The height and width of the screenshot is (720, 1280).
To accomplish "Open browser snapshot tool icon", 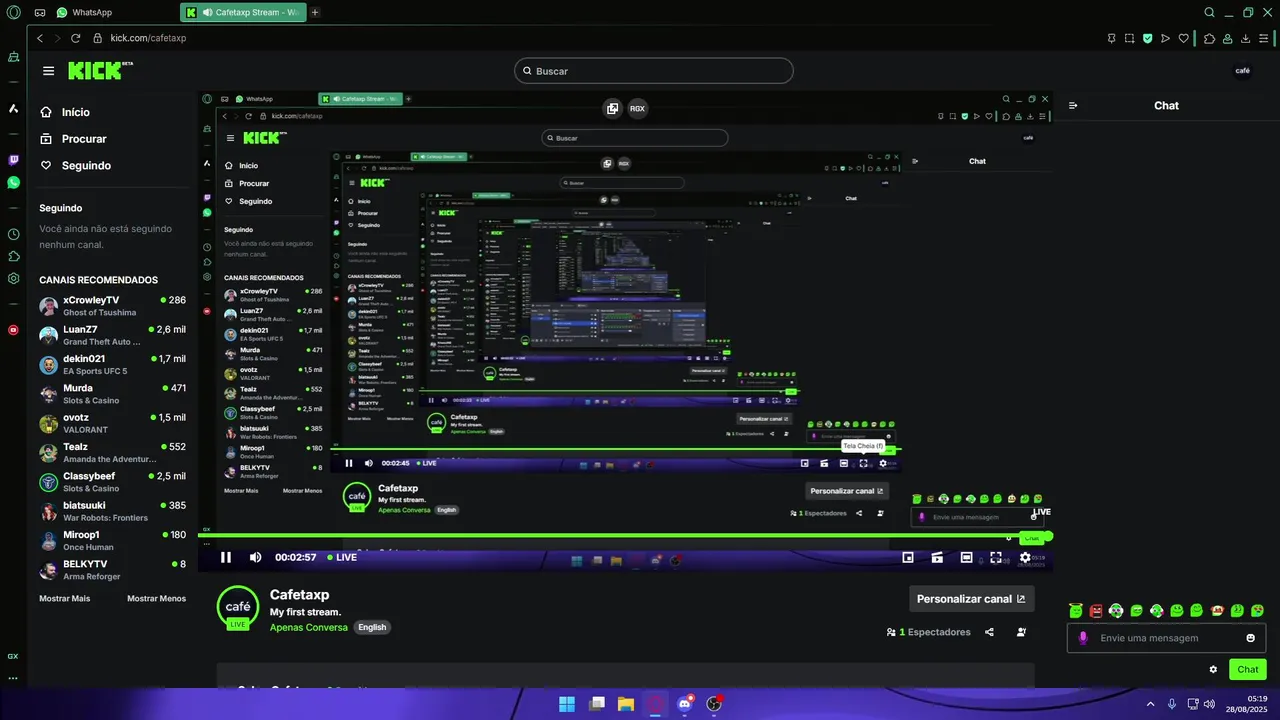I will 1129,38.
